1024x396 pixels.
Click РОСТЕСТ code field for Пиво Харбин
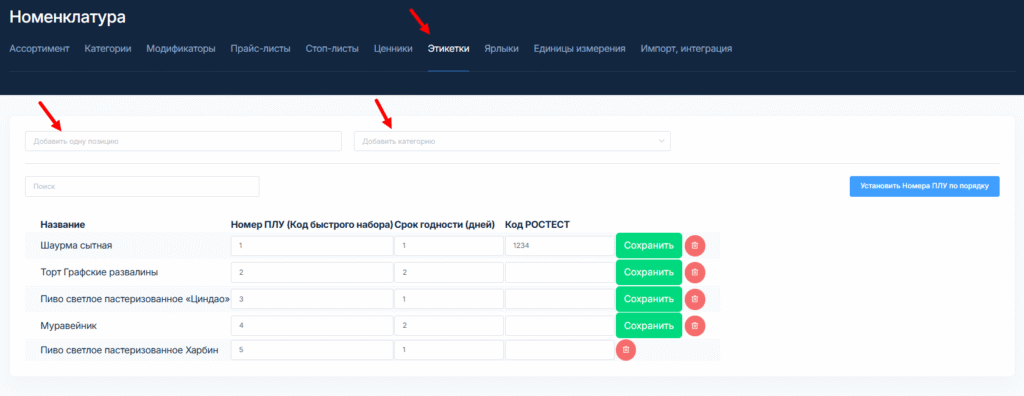pyautogui.click(x=560, y=350)
